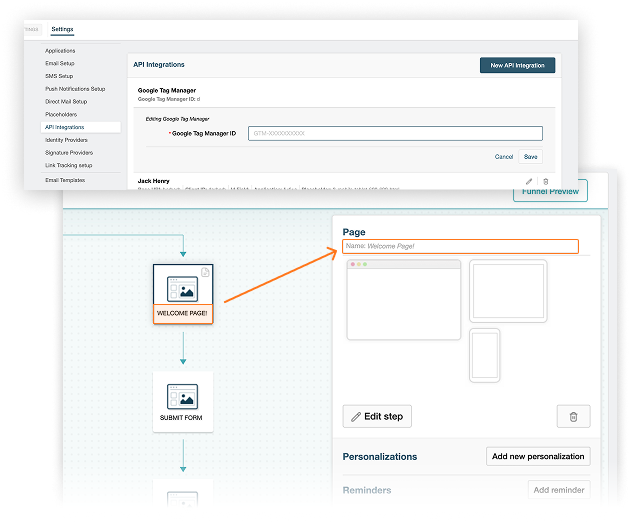Open the desktop browser preview thumbnail
Screen dimensions: 631x532
coord(404,300)
